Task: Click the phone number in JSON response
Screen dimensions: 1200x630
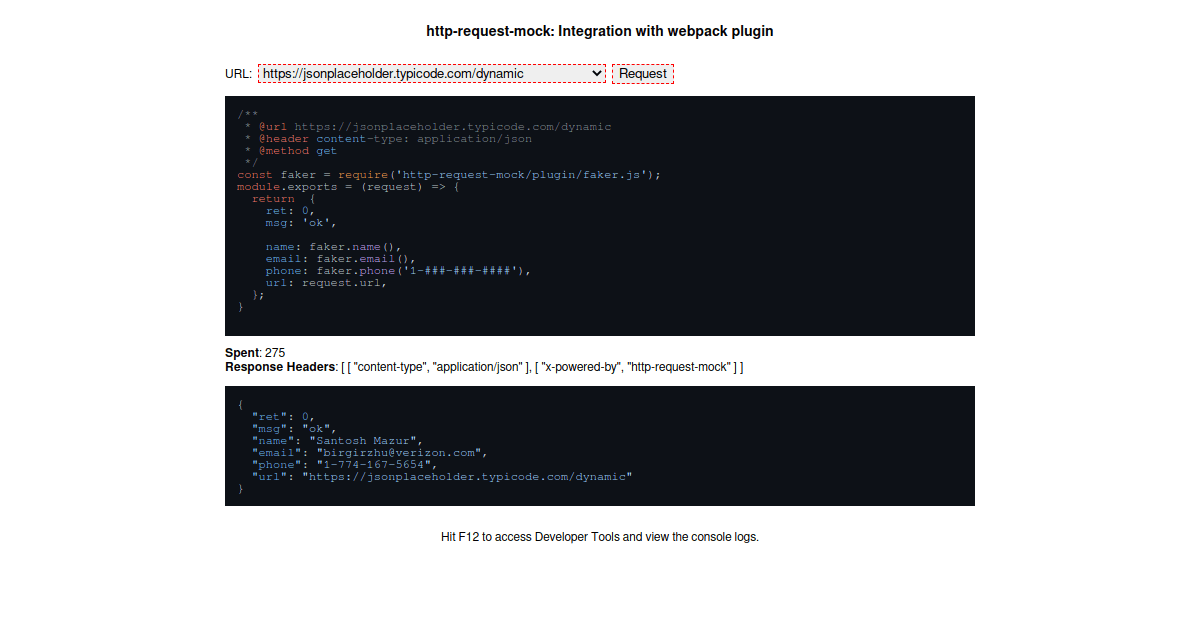Action: click(x=375, y=465)
